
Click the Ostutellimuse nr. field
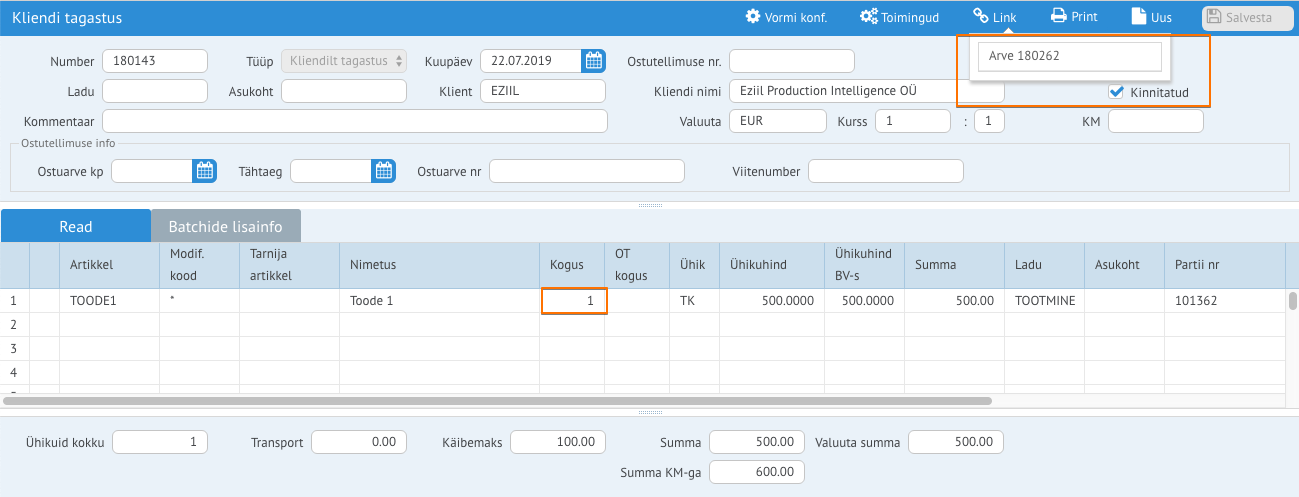[792, 61]
